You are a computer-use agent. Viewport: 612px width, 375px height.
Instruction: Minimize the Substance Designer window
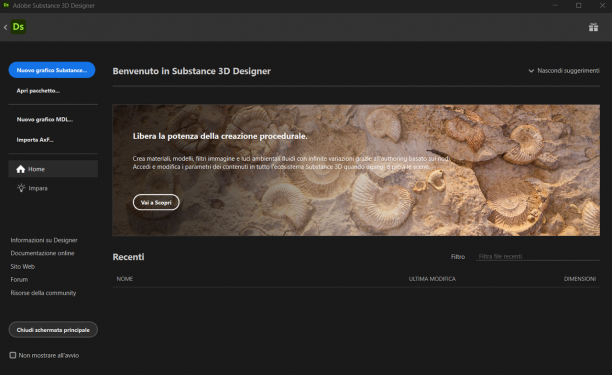coord(555,5)
